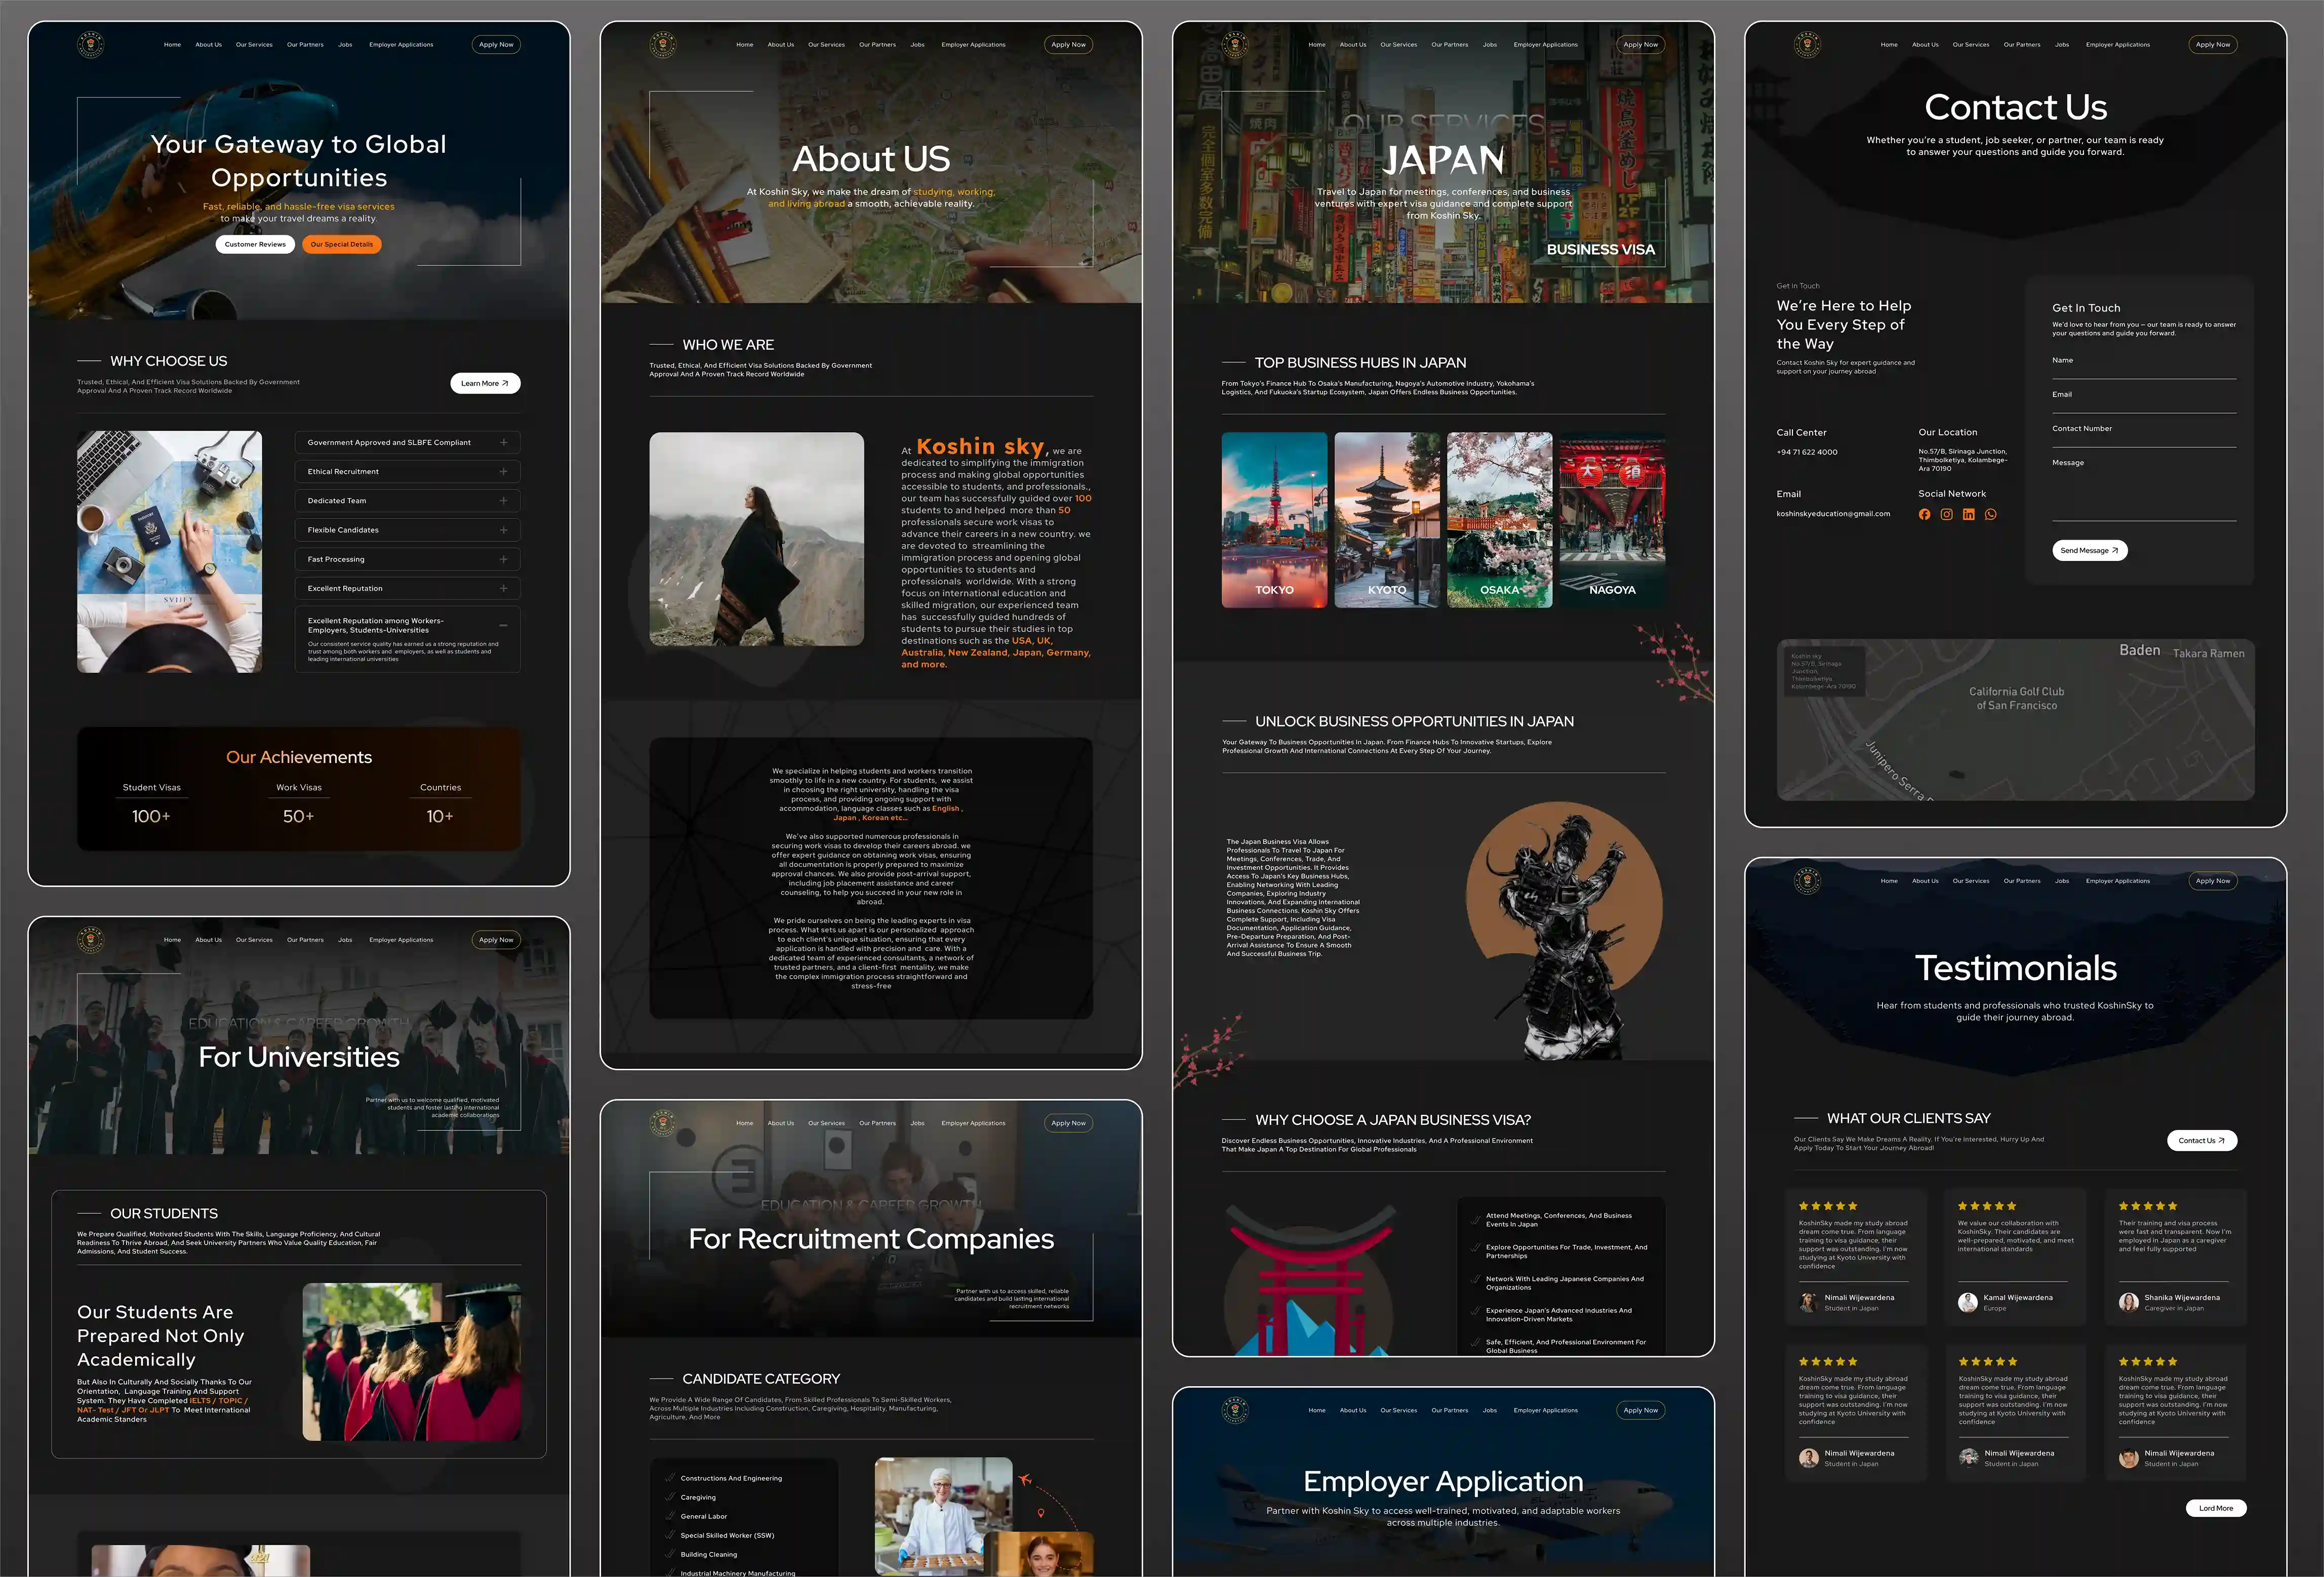
Task: Click the logo on the Contact Us page
Action: (x=1807, y=45)
